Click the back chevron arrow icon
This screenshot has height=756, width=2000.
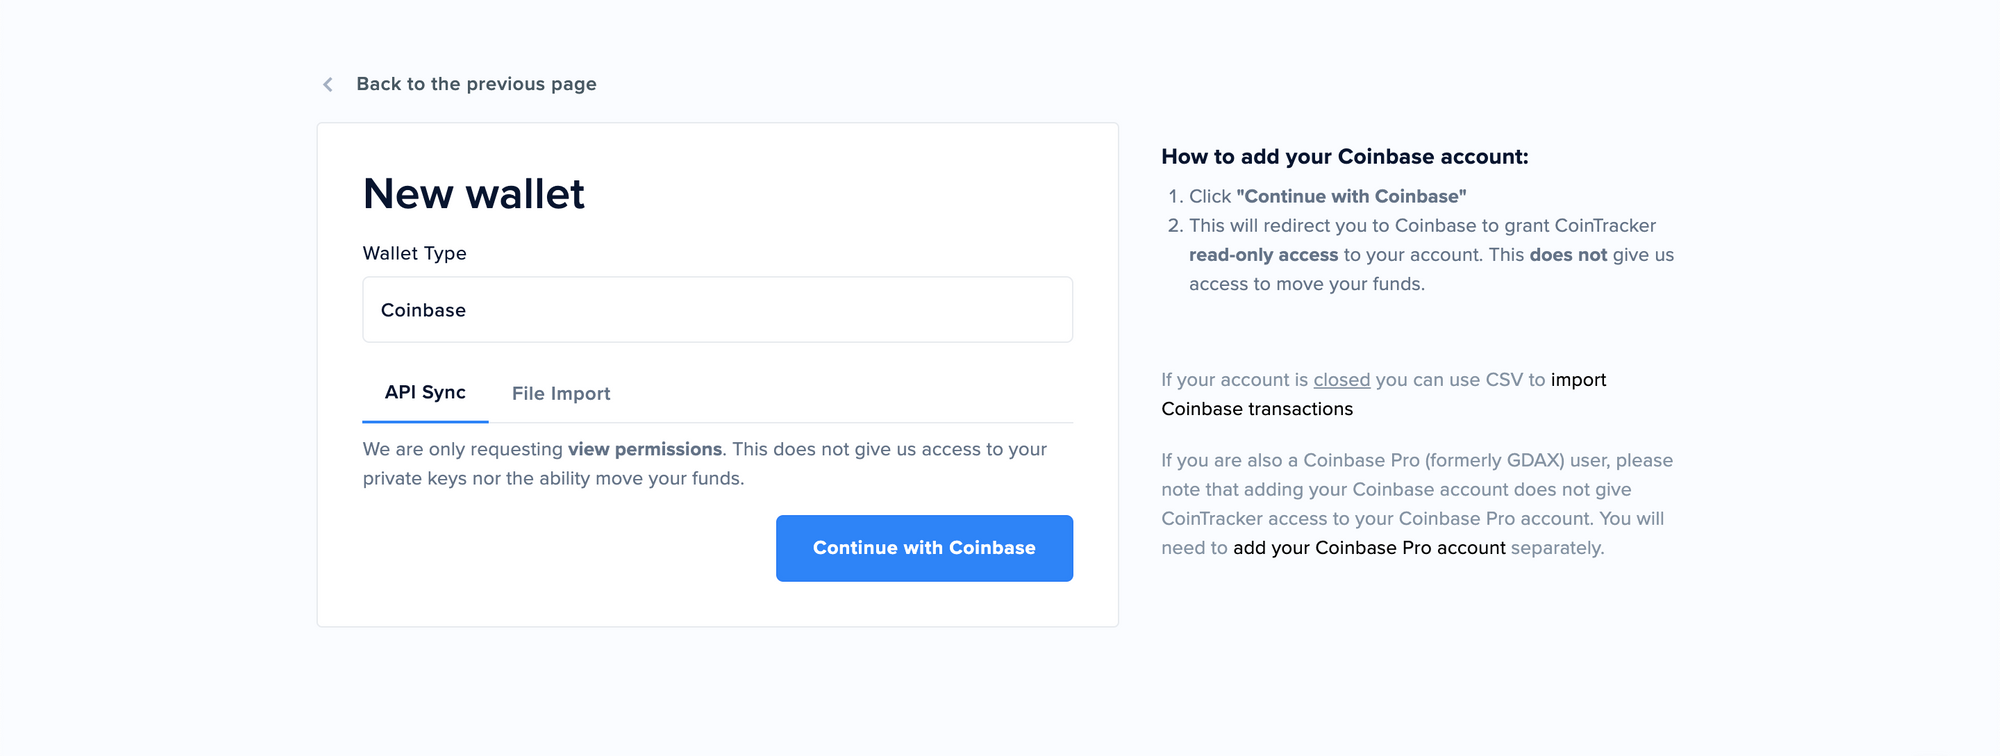(x=328, y=85)
